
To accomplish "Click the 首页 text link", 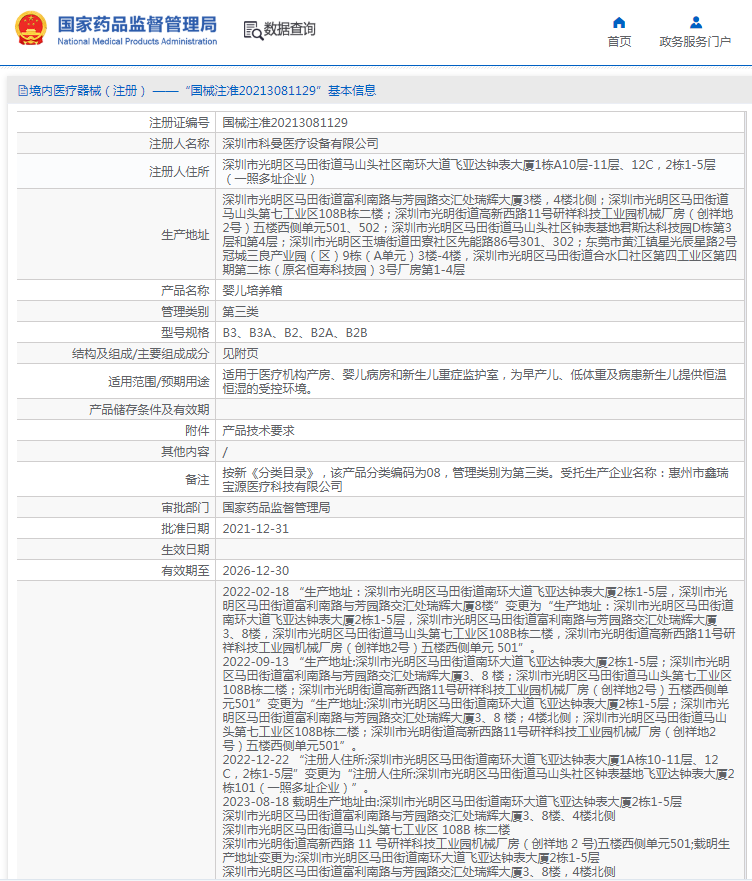I will (619, 42).
